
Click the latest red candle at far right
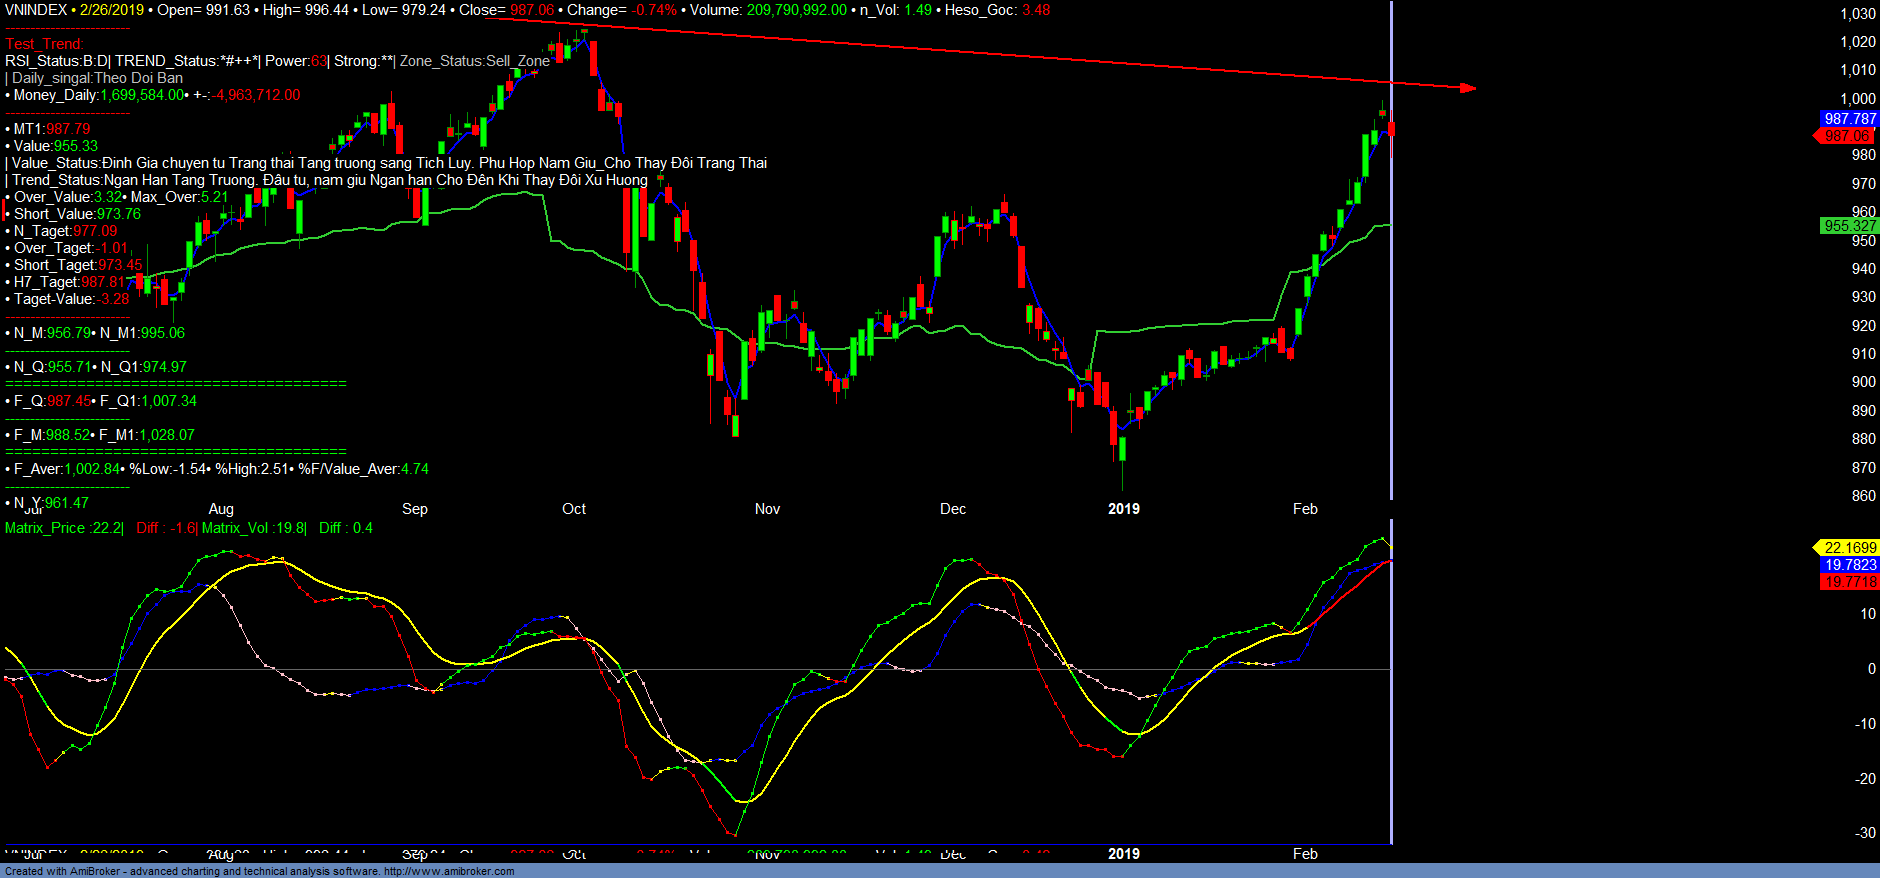click(1391, 129)
